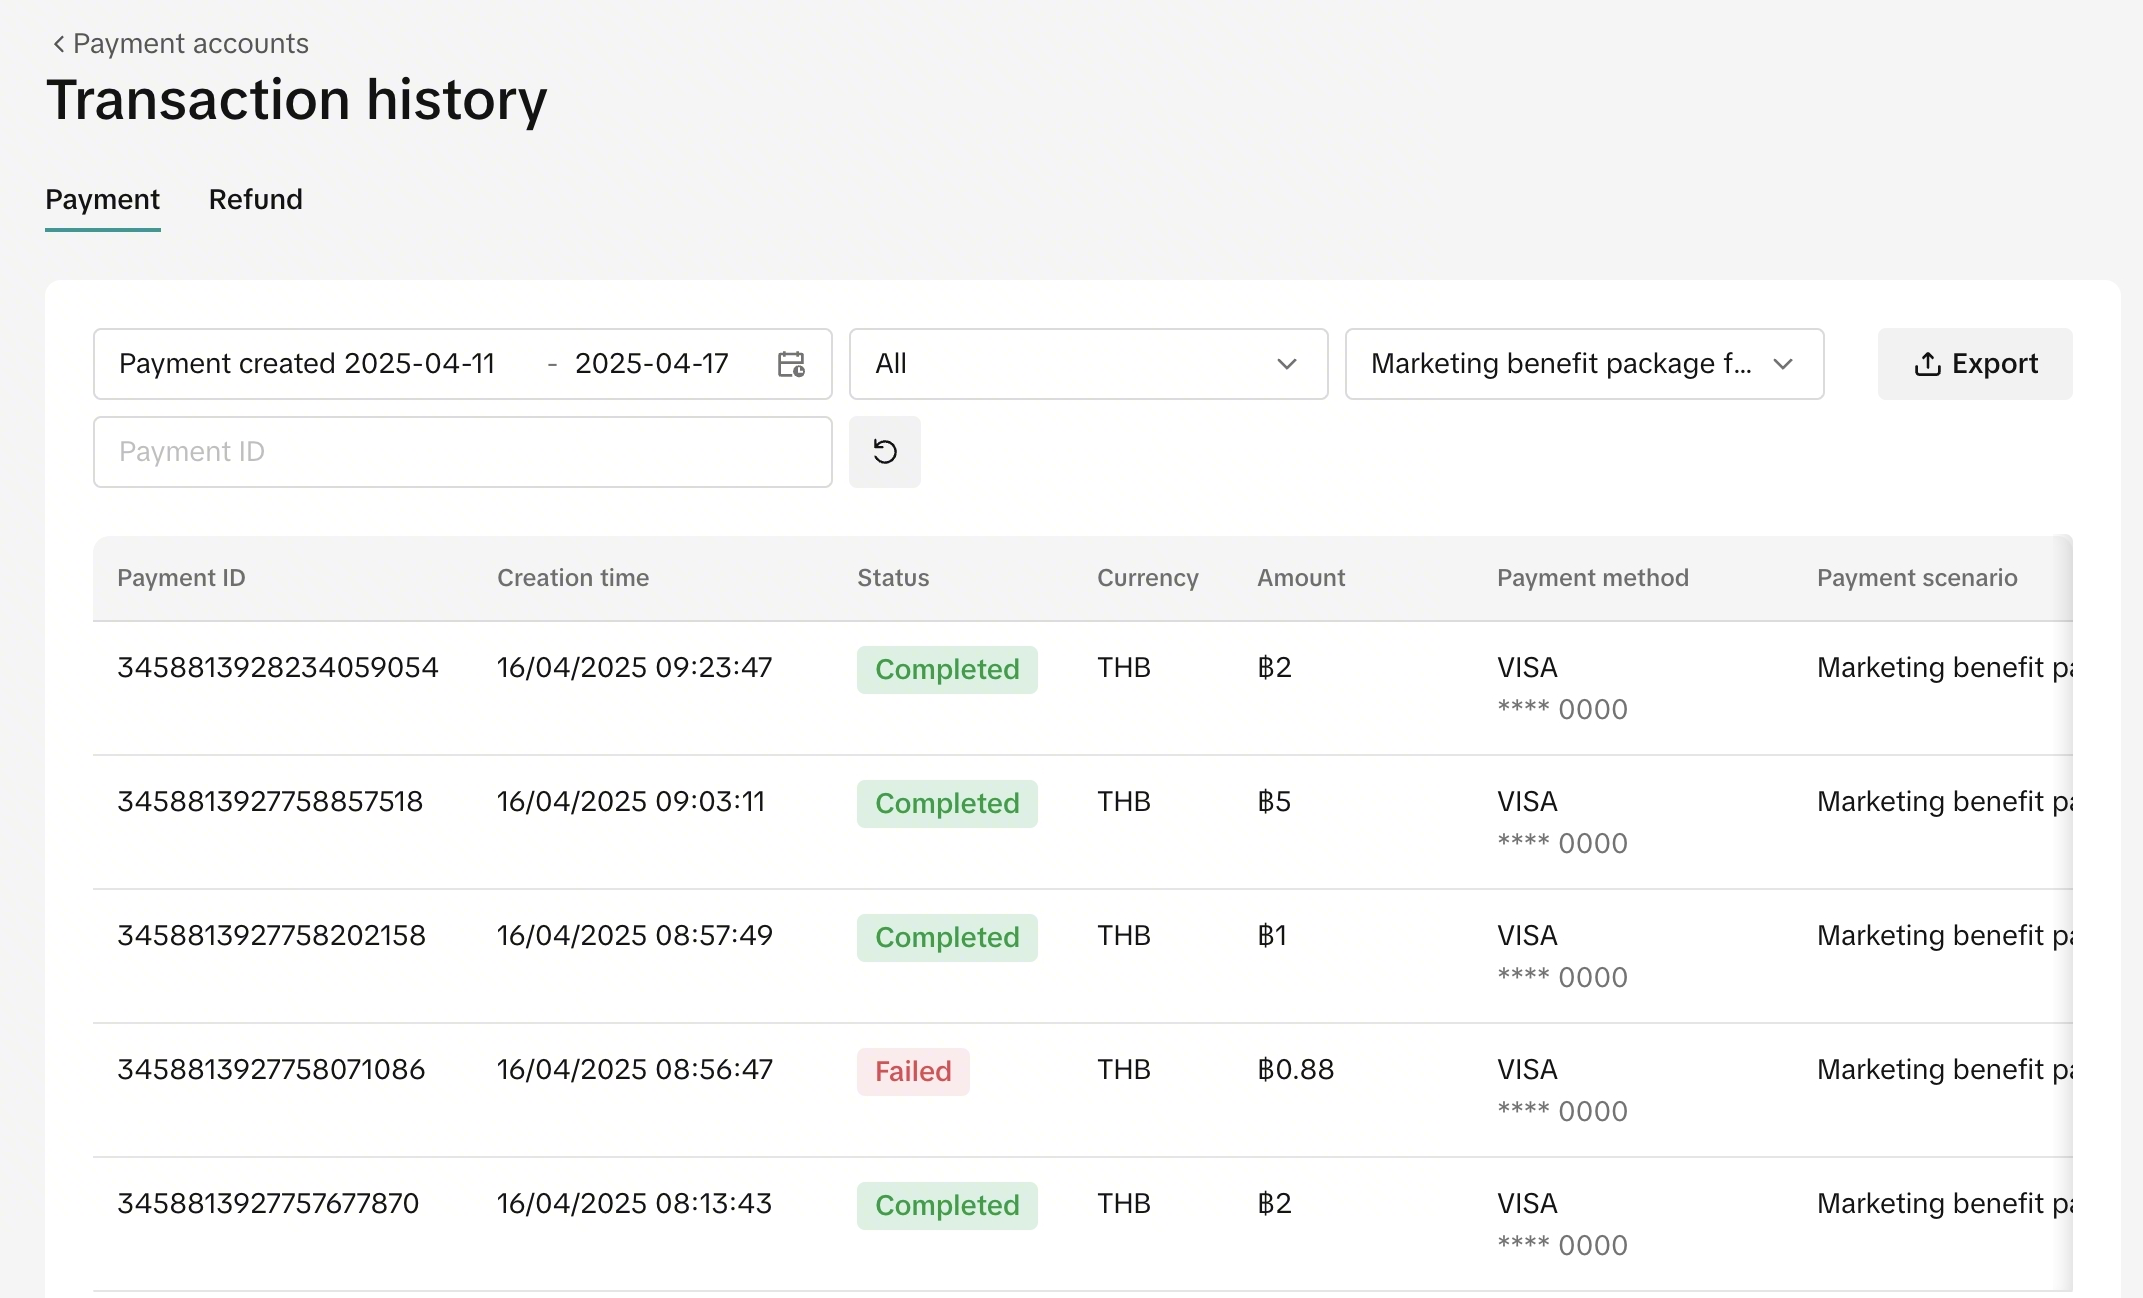
Task: Click the Amount column header
Action: (x=1300, y=578)
